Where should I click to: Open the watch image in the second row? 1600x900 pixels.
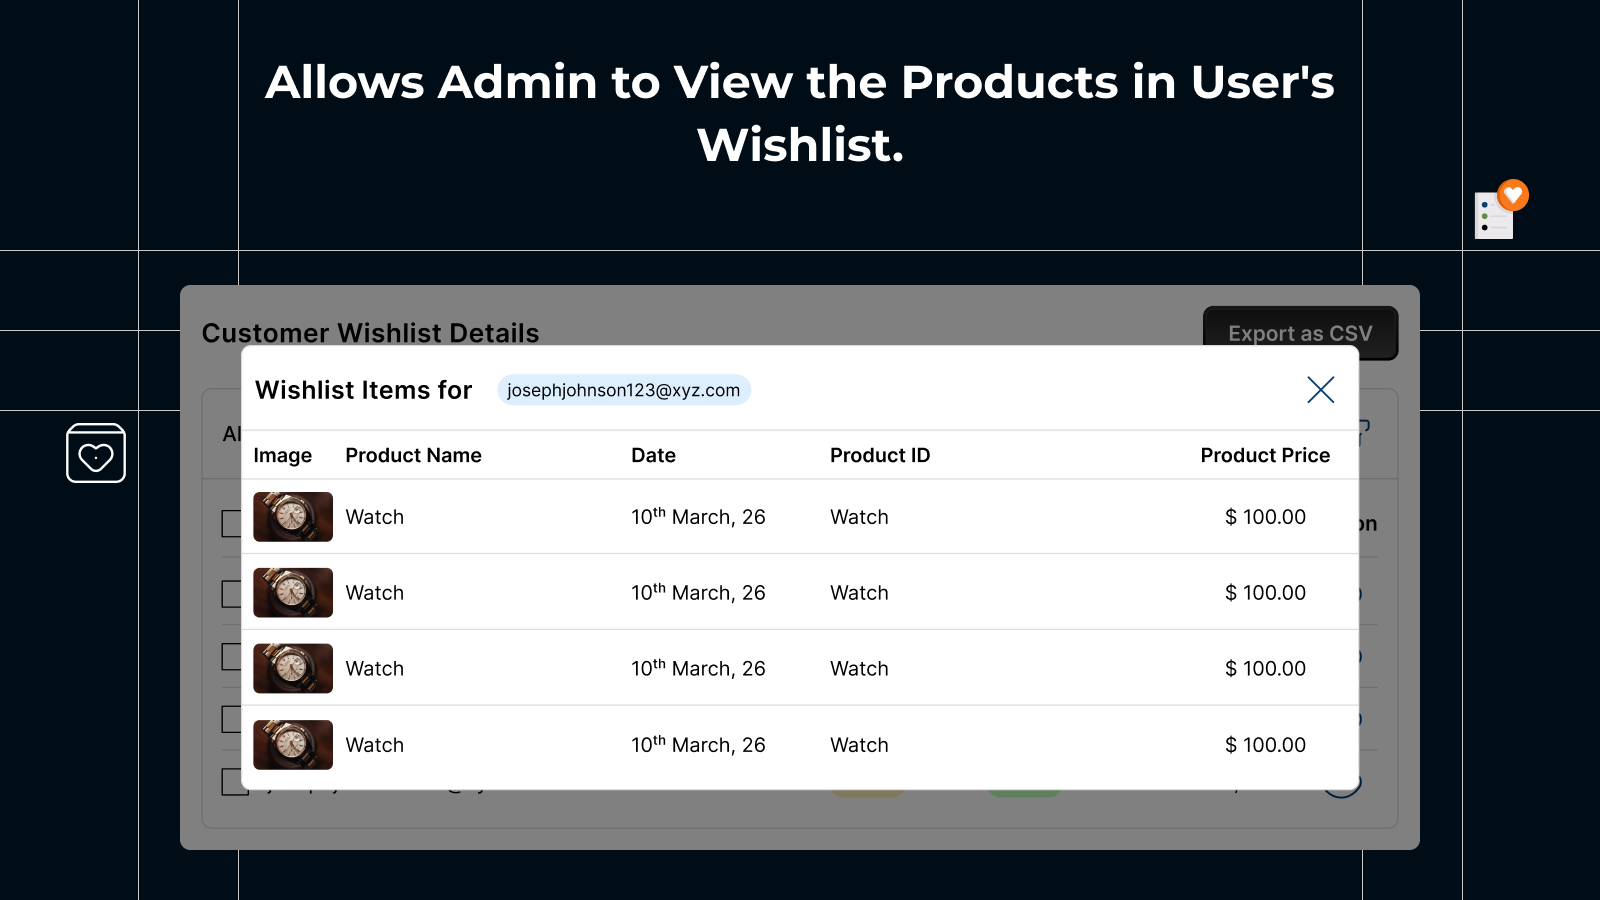[293, 593]
